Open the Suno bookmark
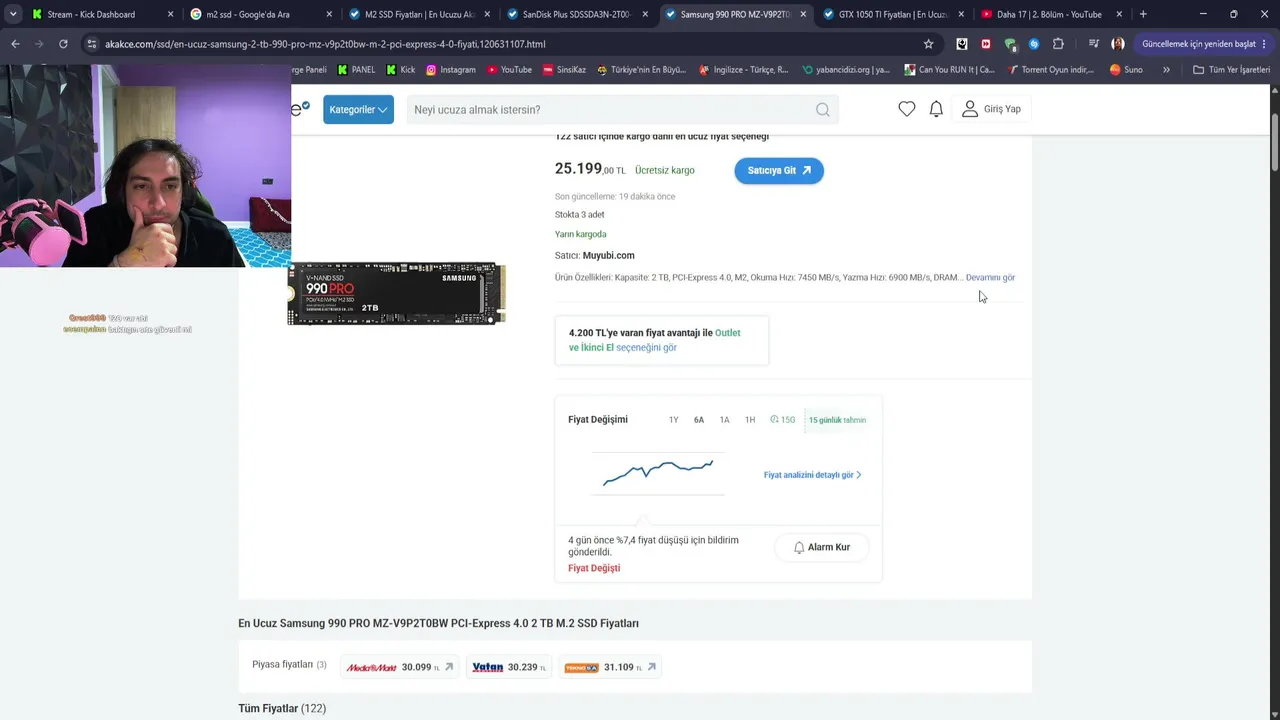Viewport: 1280px width, 720px height. click(1126, 70)
